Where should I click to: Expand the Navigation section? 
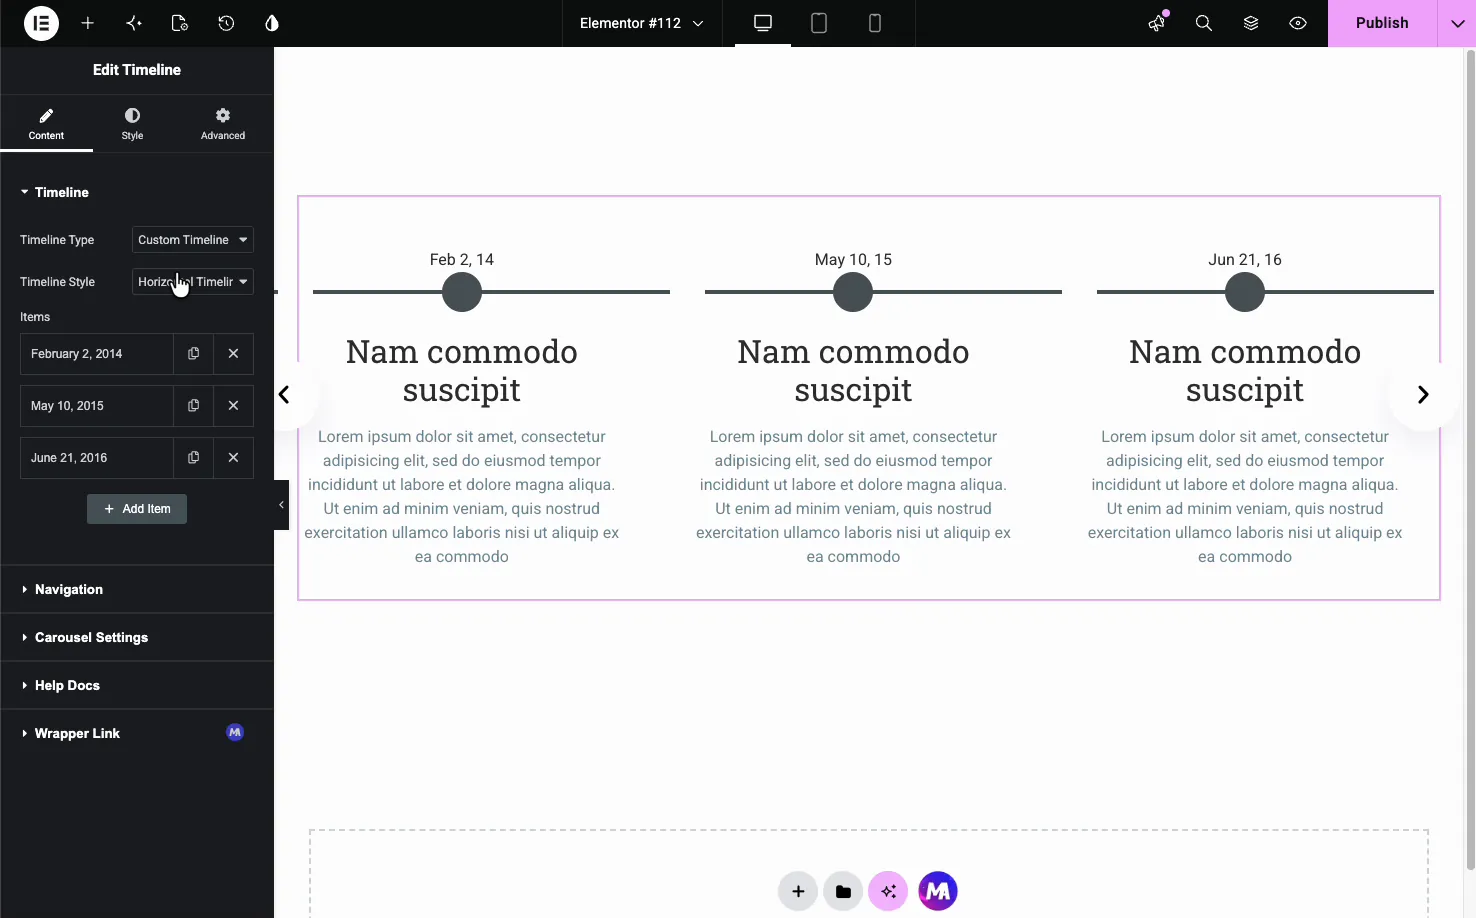(137, 589)
